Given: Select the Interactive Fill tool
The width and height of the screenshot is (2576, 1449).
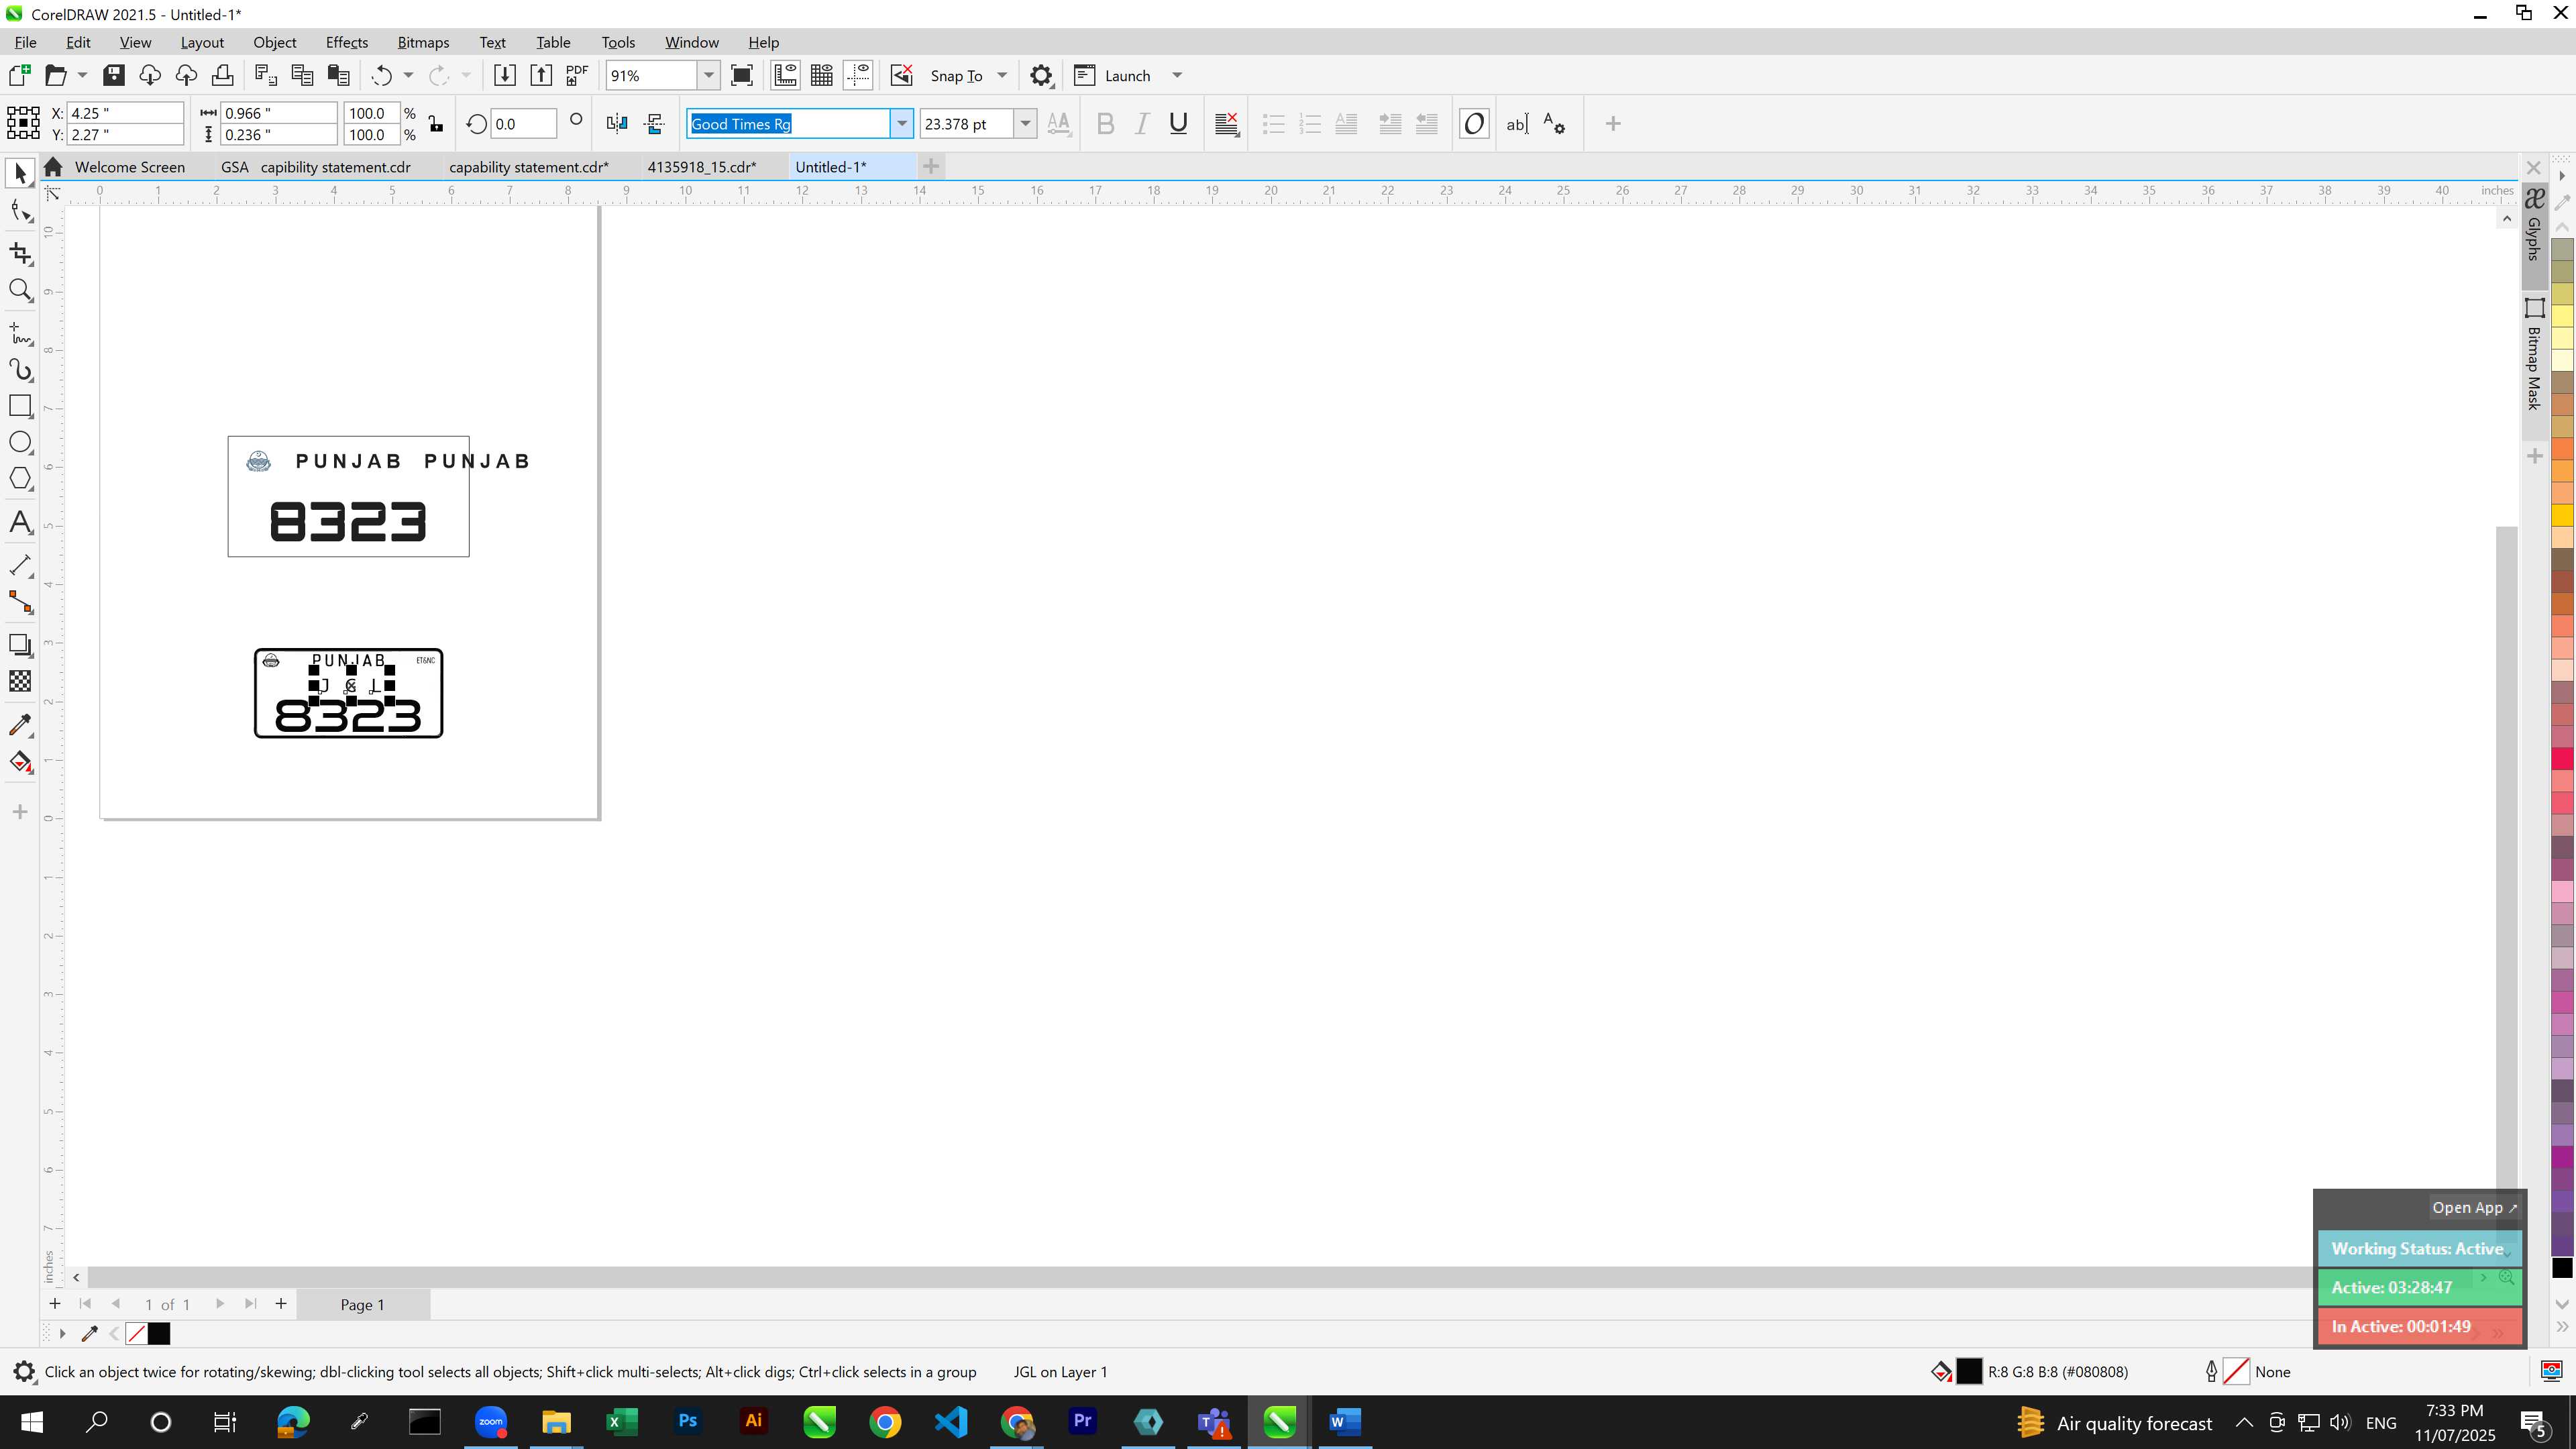Looking at the screenshot, I should tap(20, 762).
